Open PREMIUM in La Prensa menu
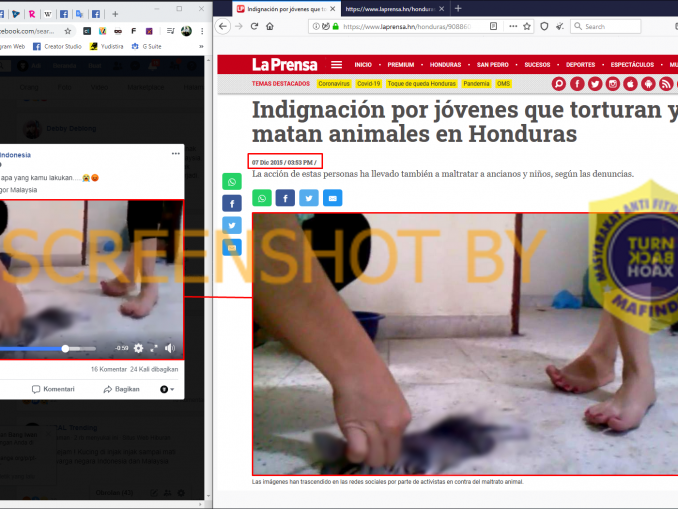 pos(401,65)
